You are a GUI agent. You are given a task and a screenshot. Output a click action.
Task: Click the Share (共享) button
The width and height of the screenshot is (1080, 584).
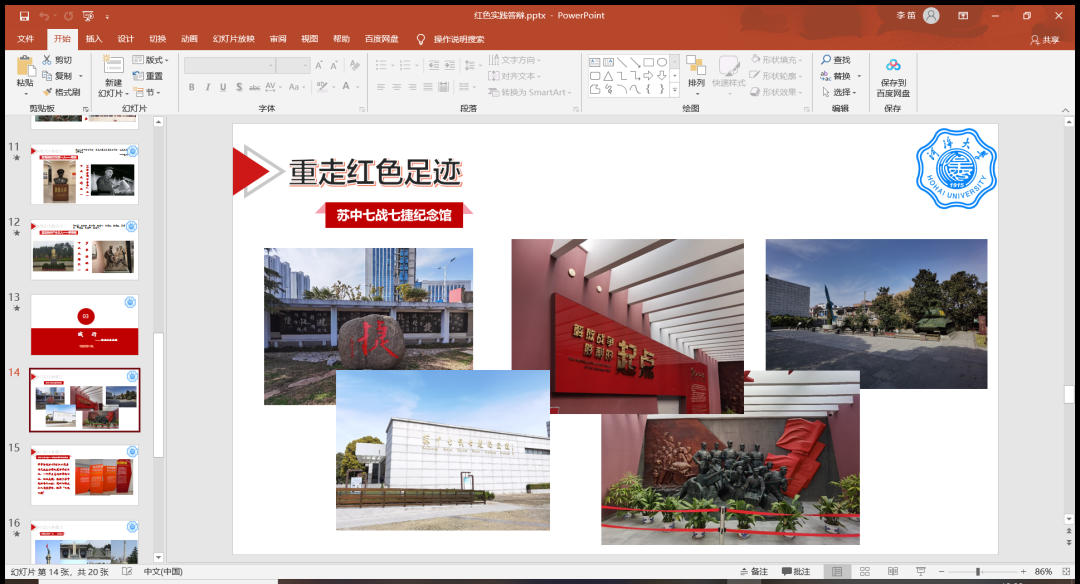click(1045, 40)
